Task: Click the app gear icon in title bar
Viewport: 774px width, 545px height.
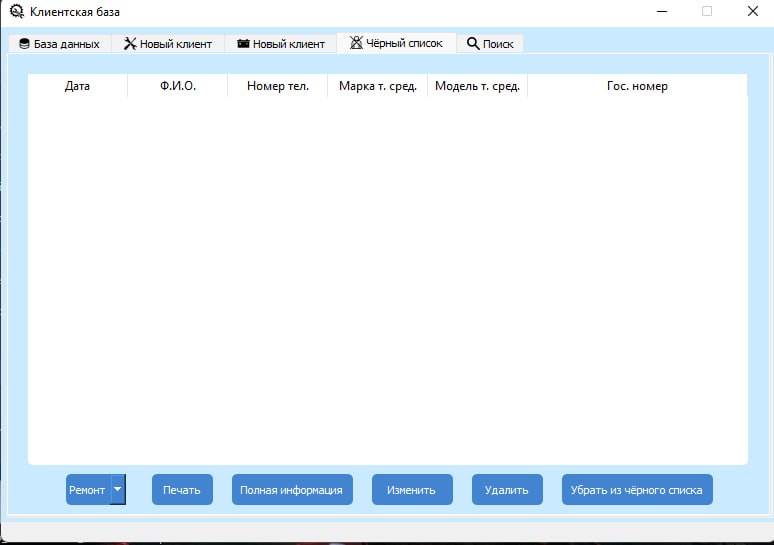Action: point(17,11)
